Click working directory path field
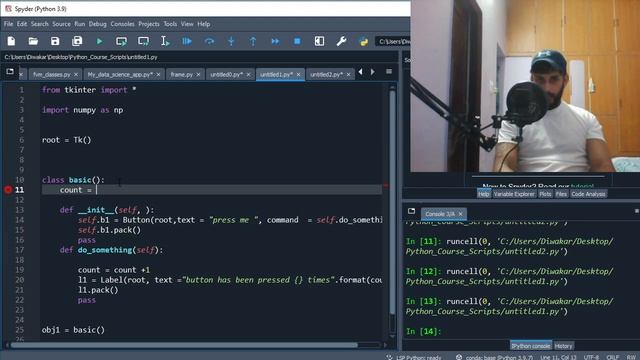This screenshot has height=360, width=640. [x=393, y=41]
